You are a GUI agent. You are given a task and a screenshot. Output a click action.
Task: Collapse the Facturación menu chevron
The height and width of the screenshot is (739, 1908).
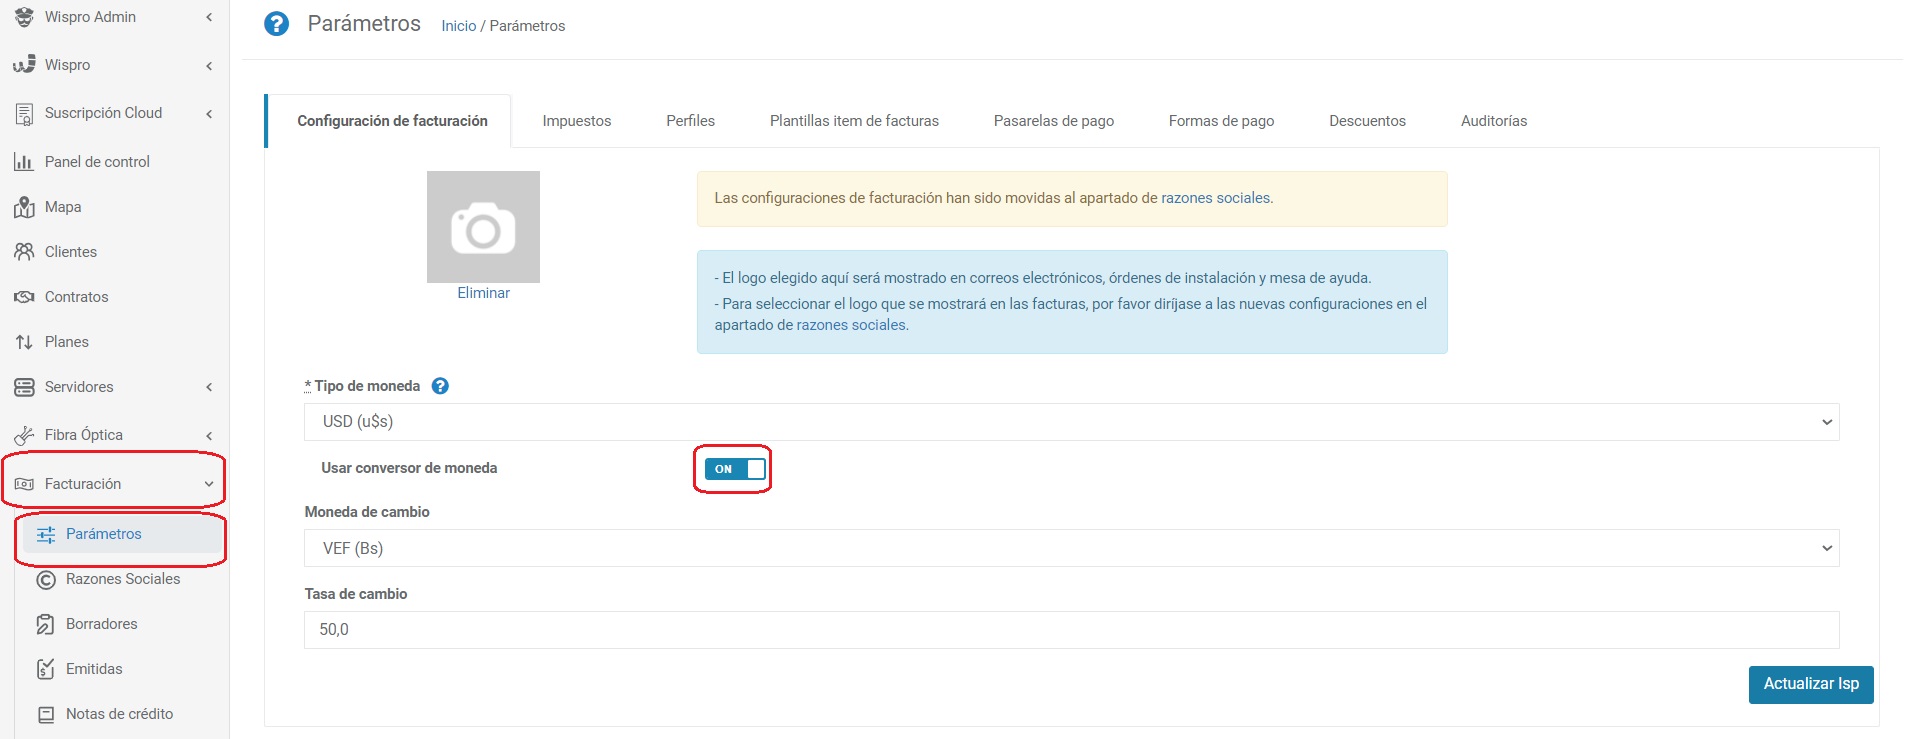tap(209, 484)
